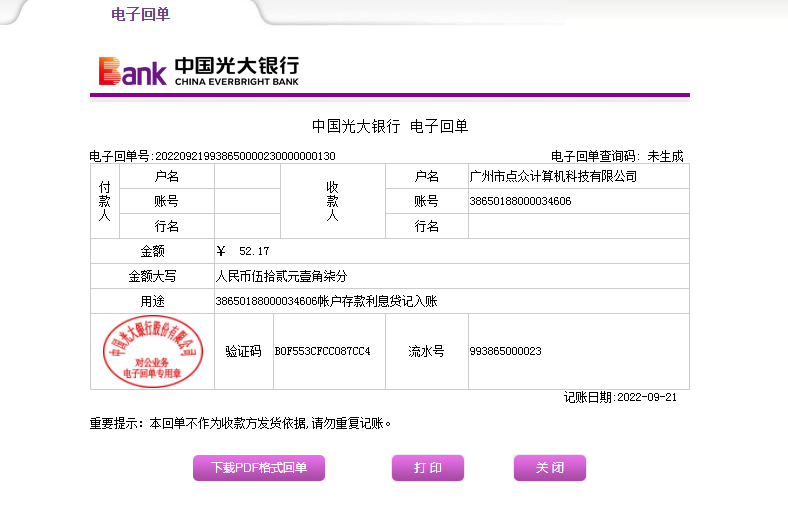This screenshot has width=788, height=514.
Task: Click the posting date 2022-09-21
Action: pyautogui.click(x=647, y=397)
